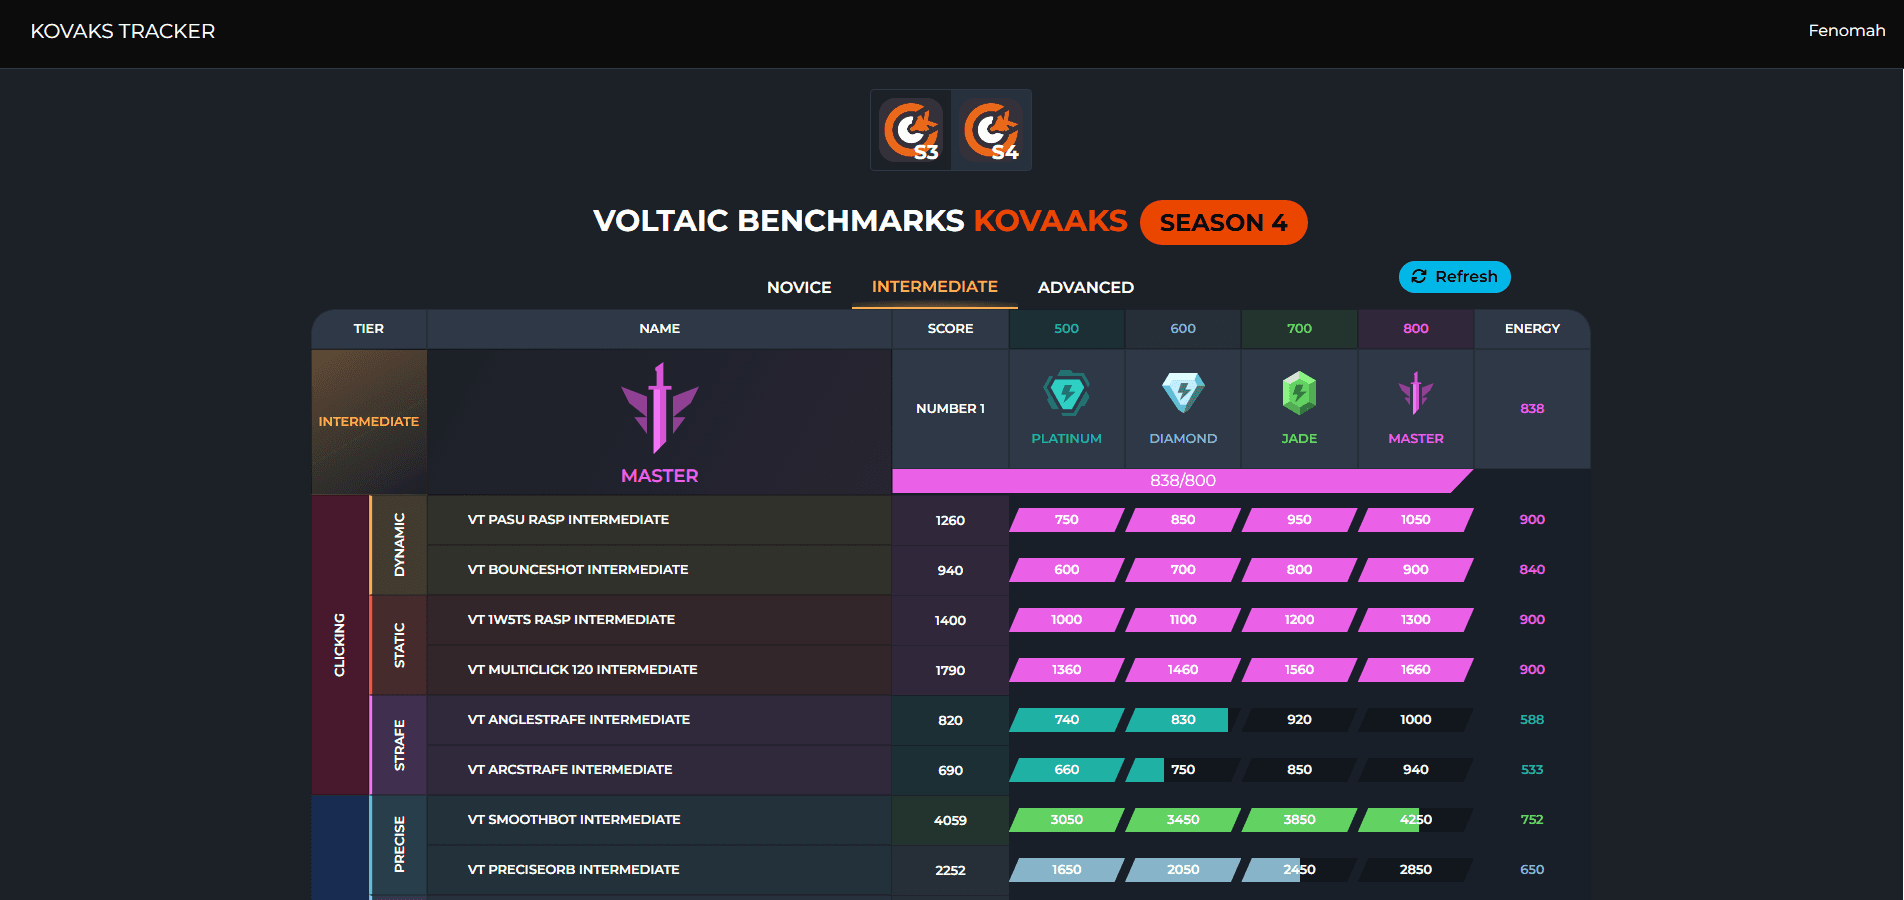Expand the CLICKING category section
The image size is (1904, 900).
341,645
